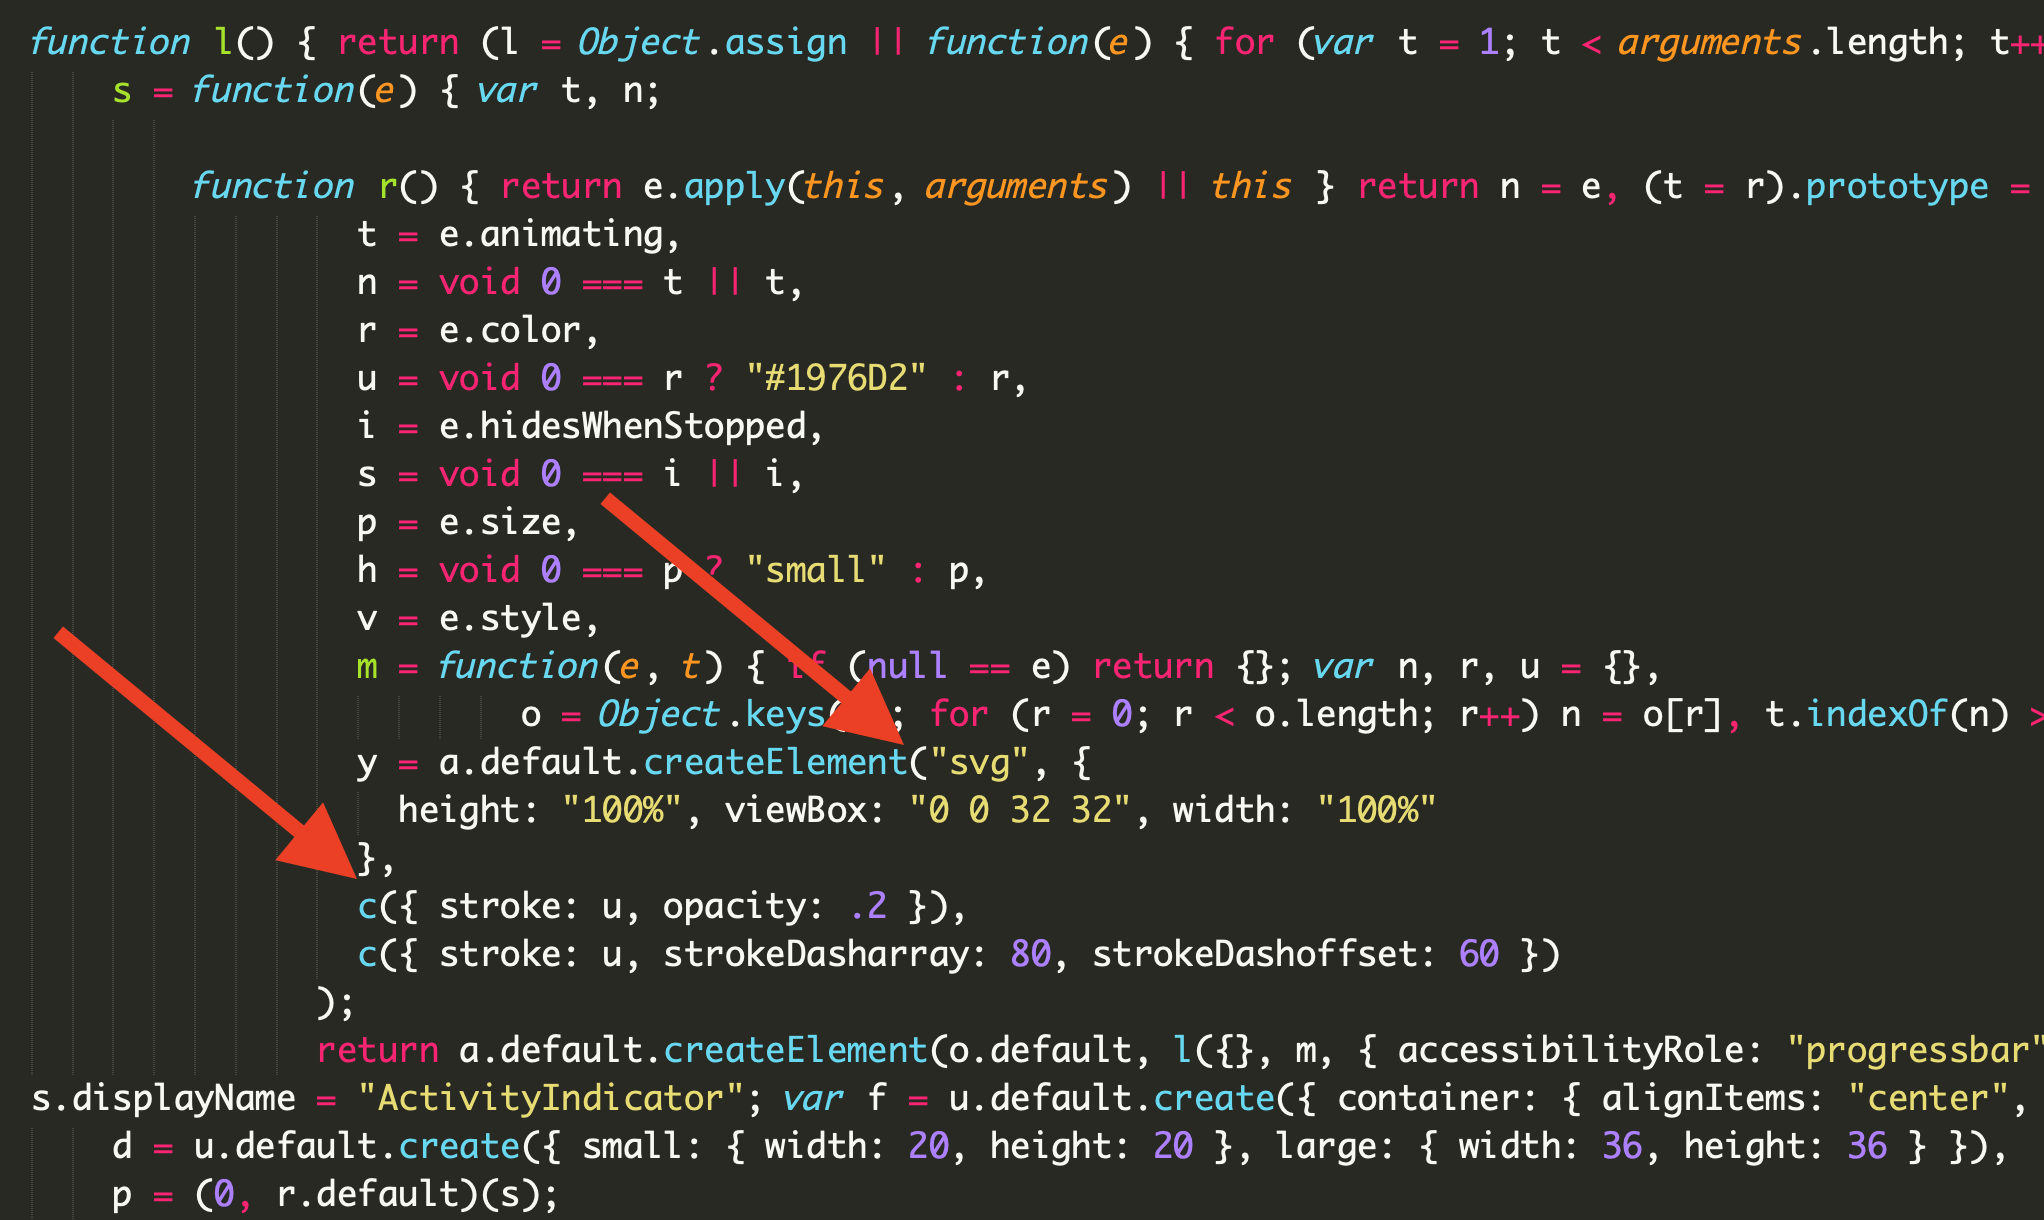The height and width of the screenshot is (1220, 2044).
Task: Click on e.hidesWhenStopped property
Action: tap(622, 427)
